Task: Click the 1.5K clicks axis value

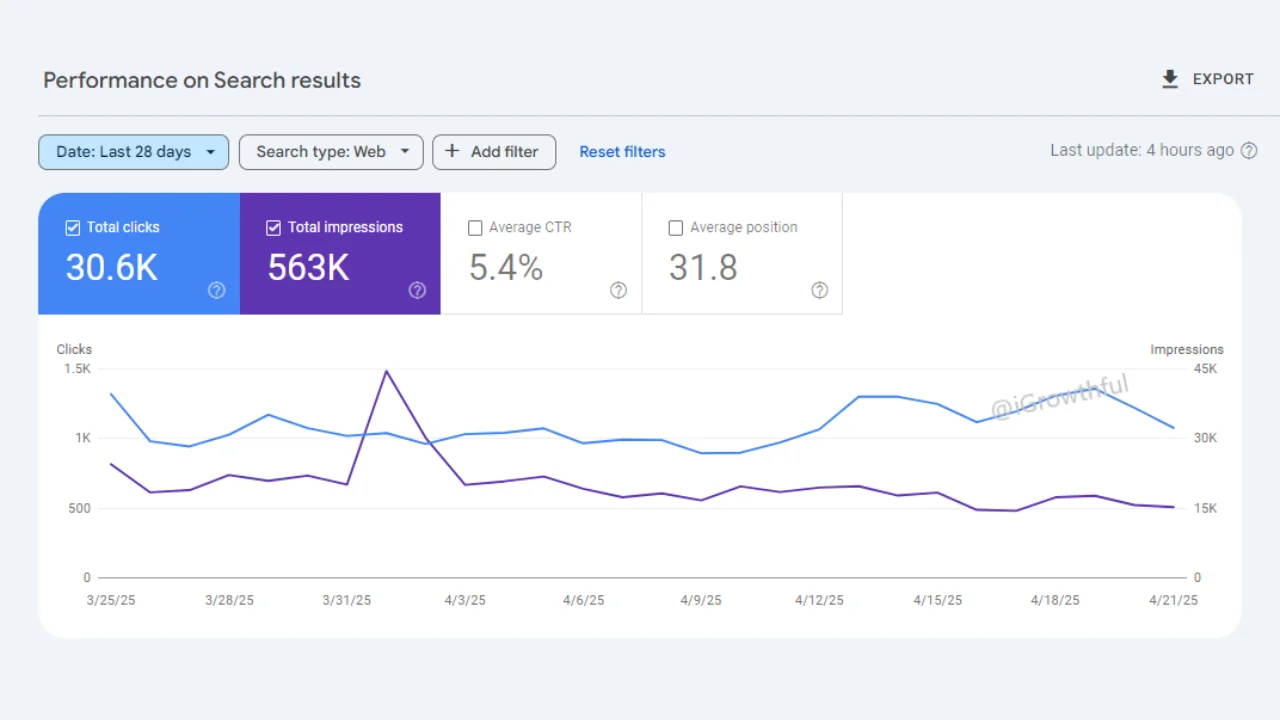Action: 77,369
